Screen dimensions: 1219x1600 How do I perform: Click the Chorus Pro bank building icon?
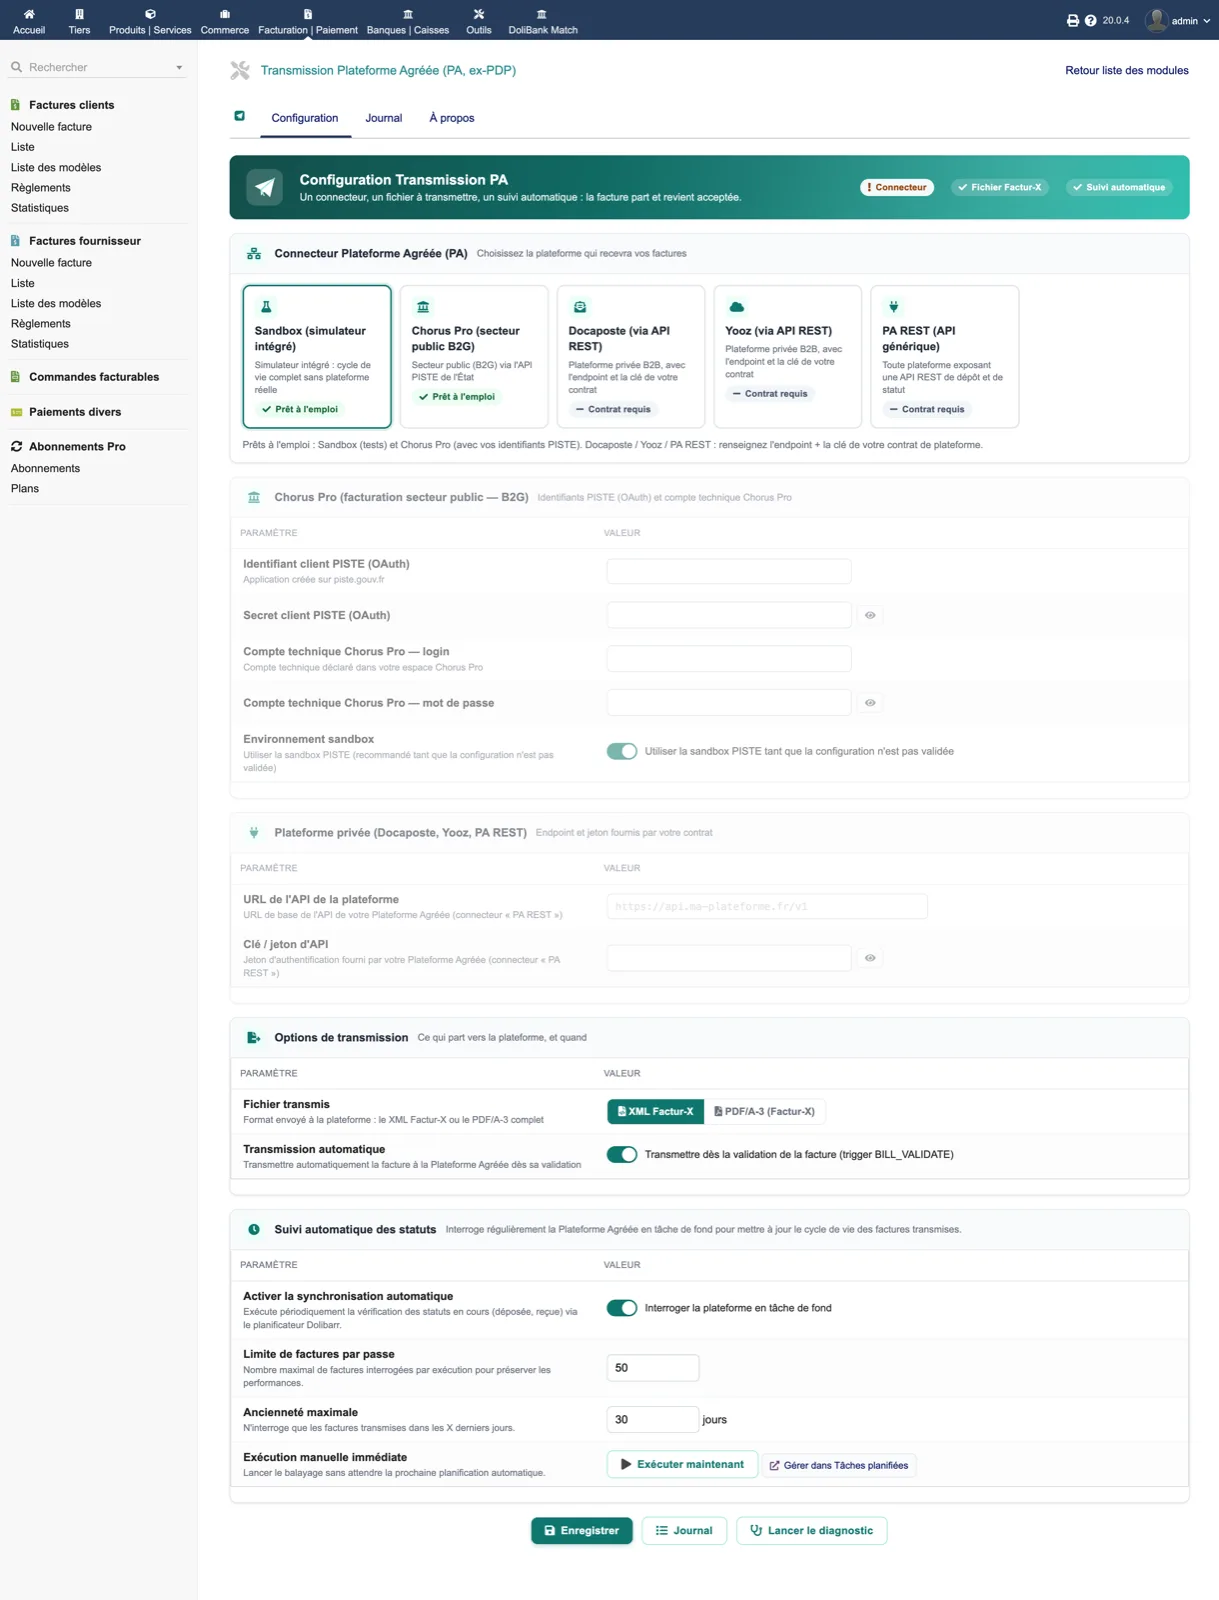tap(423, 307)
